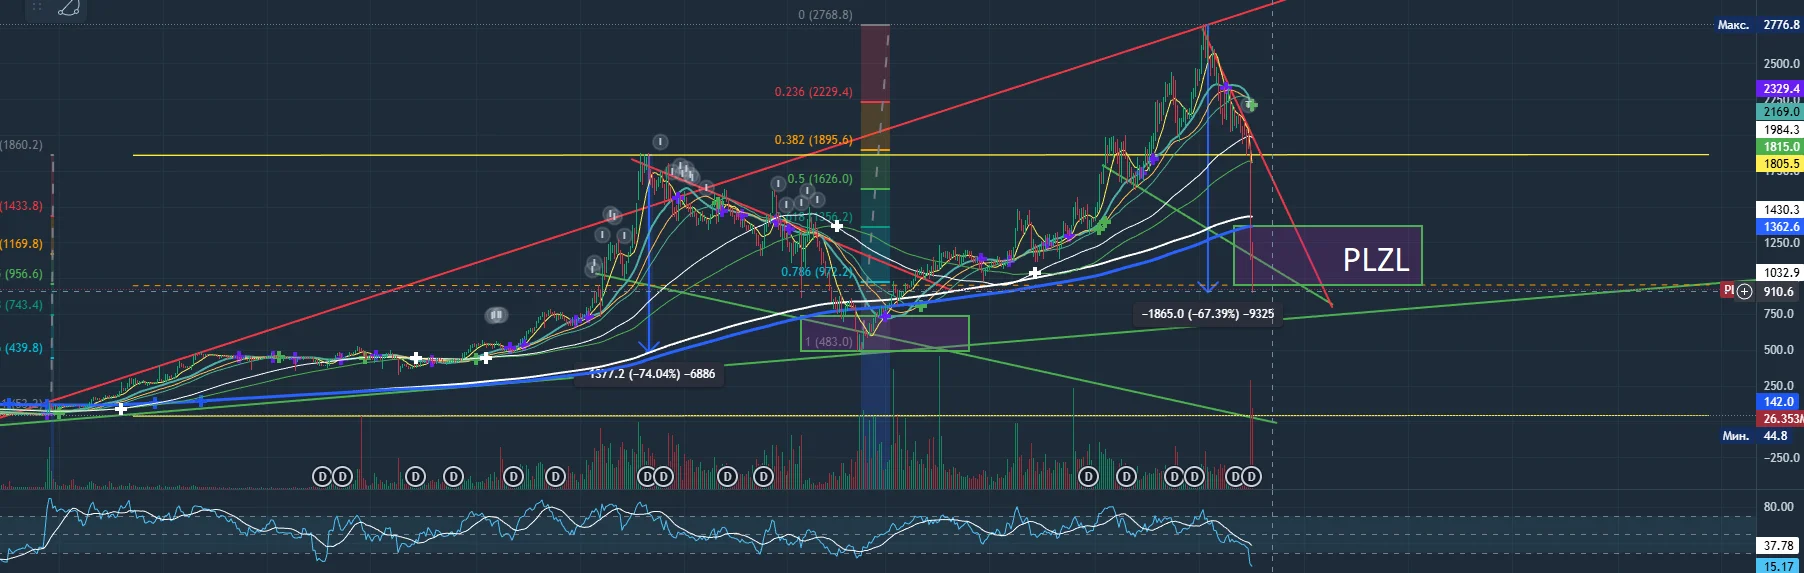Open the lone idea marker above the yellow line

point(659,142)
